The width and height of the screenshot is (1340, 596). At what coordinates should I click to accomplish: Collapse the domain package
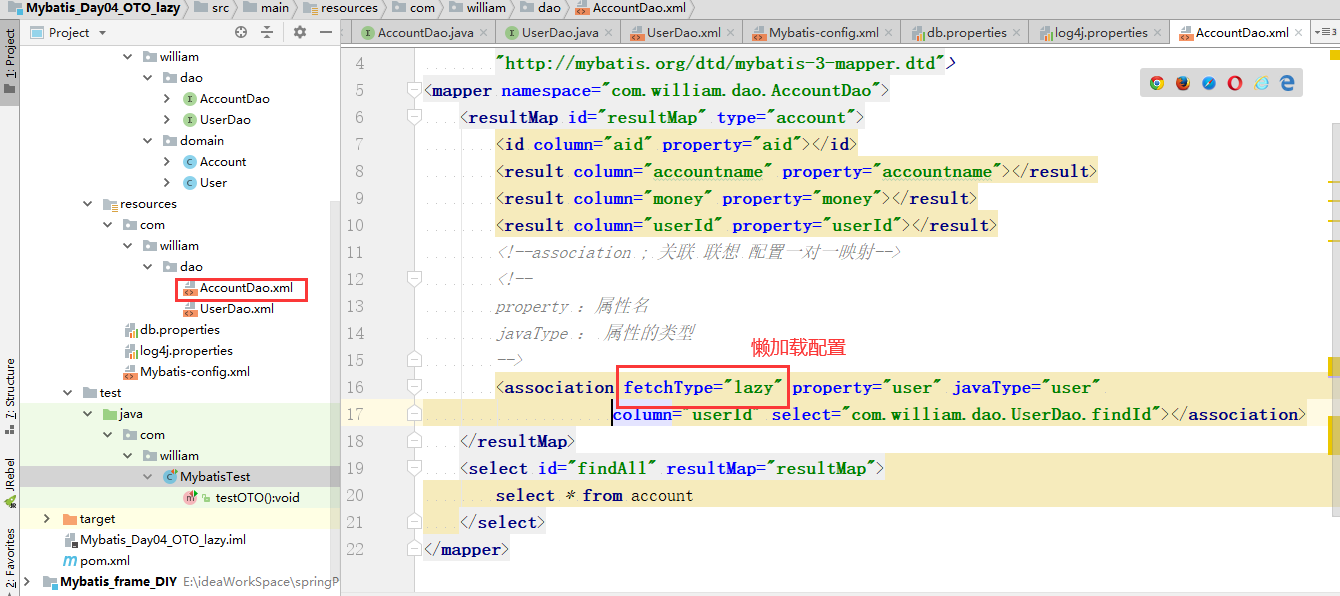pyautogui.click(x=147, y=141)
